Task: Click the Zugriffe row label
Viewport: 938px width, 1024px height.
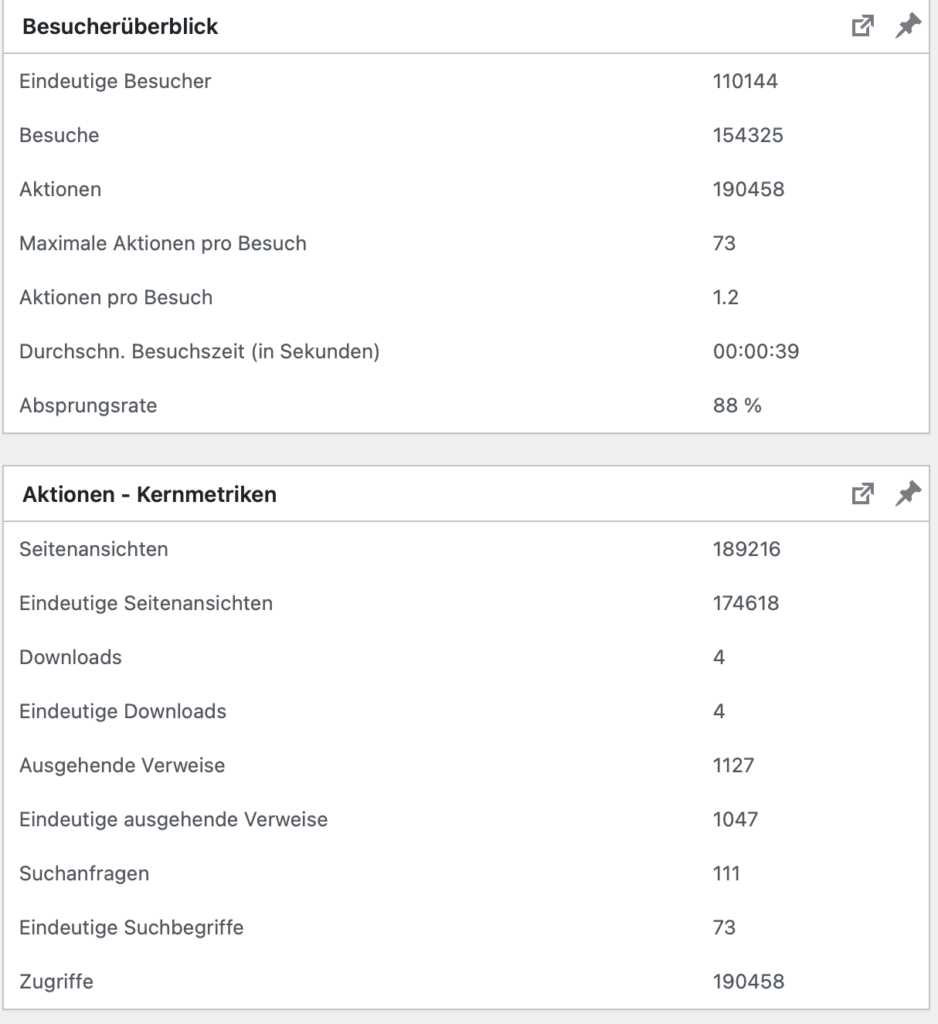Action: coord(56,981)
